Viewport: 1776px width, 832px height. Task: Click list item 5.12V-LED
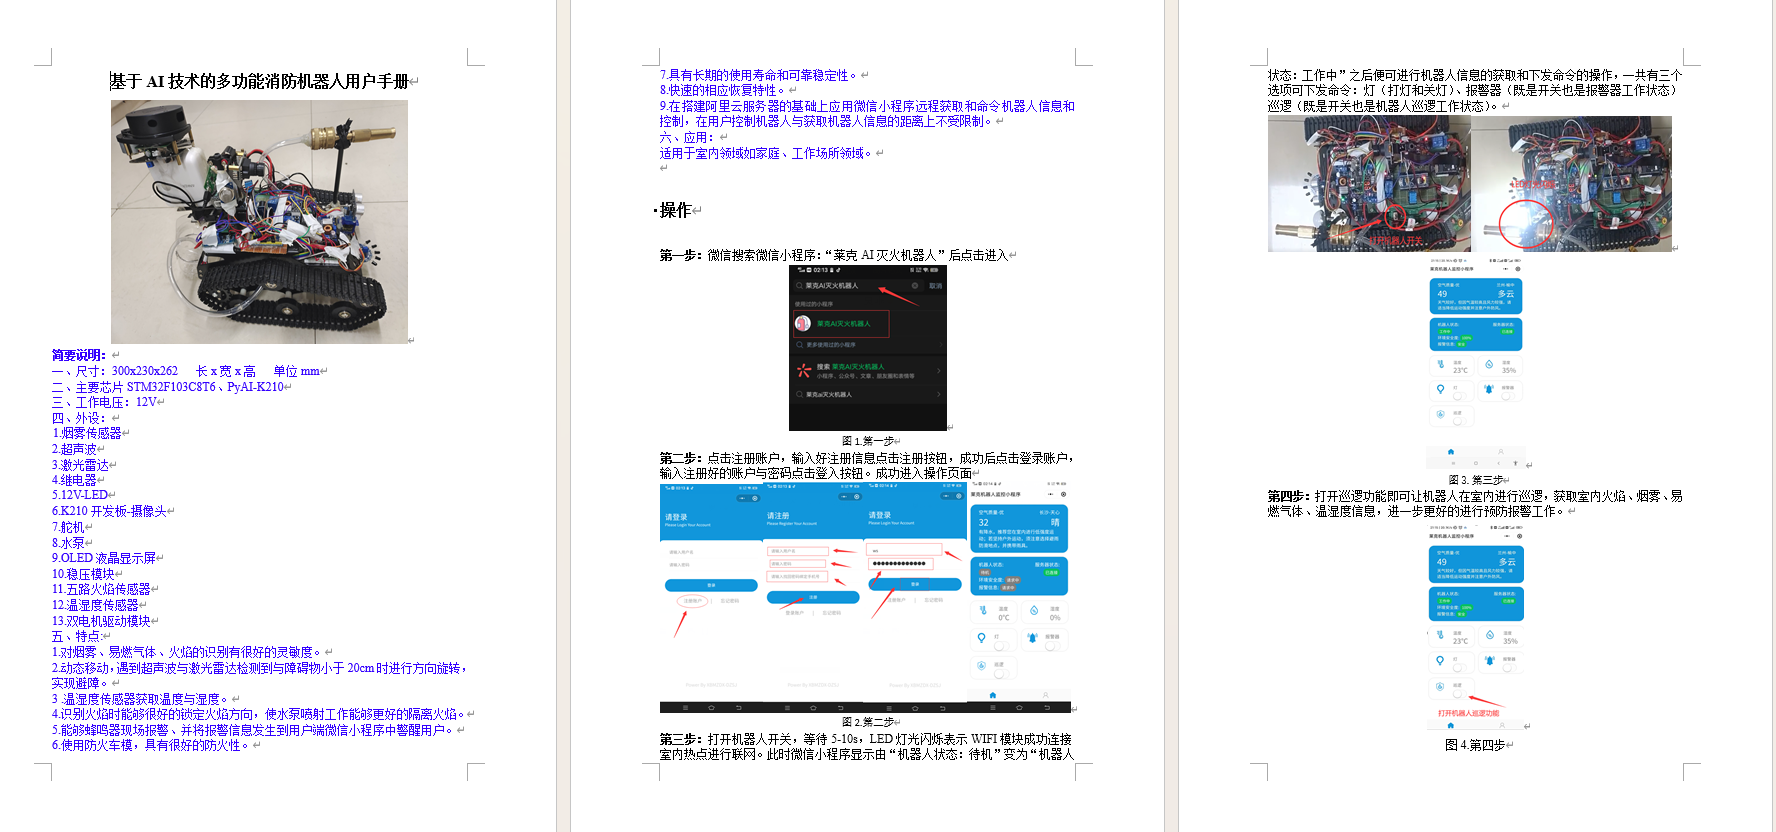(x=80, y=495)
